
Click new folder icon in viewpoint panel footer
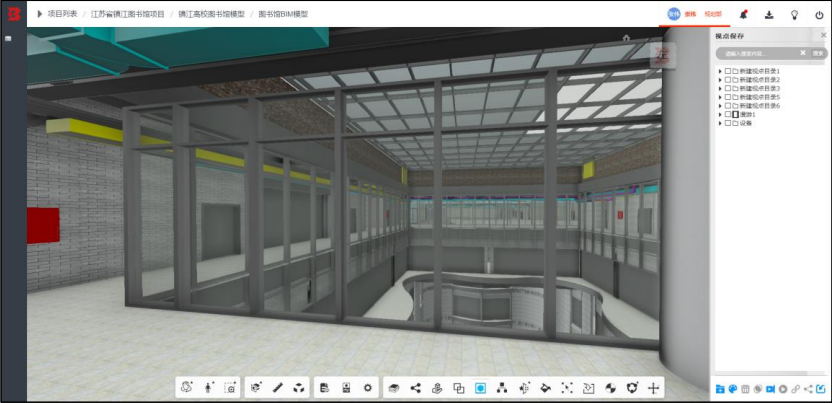click(x=720, y=389)
